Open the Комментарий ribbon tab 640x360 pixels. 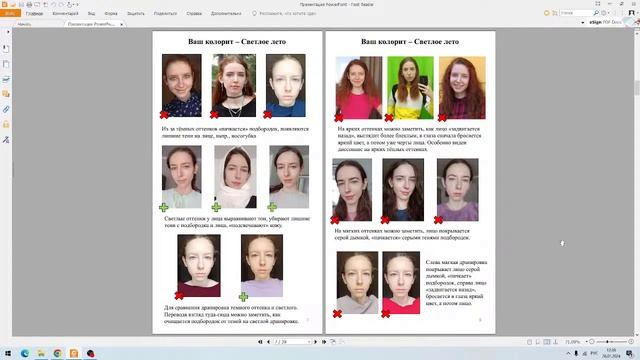tap(65, 13)
